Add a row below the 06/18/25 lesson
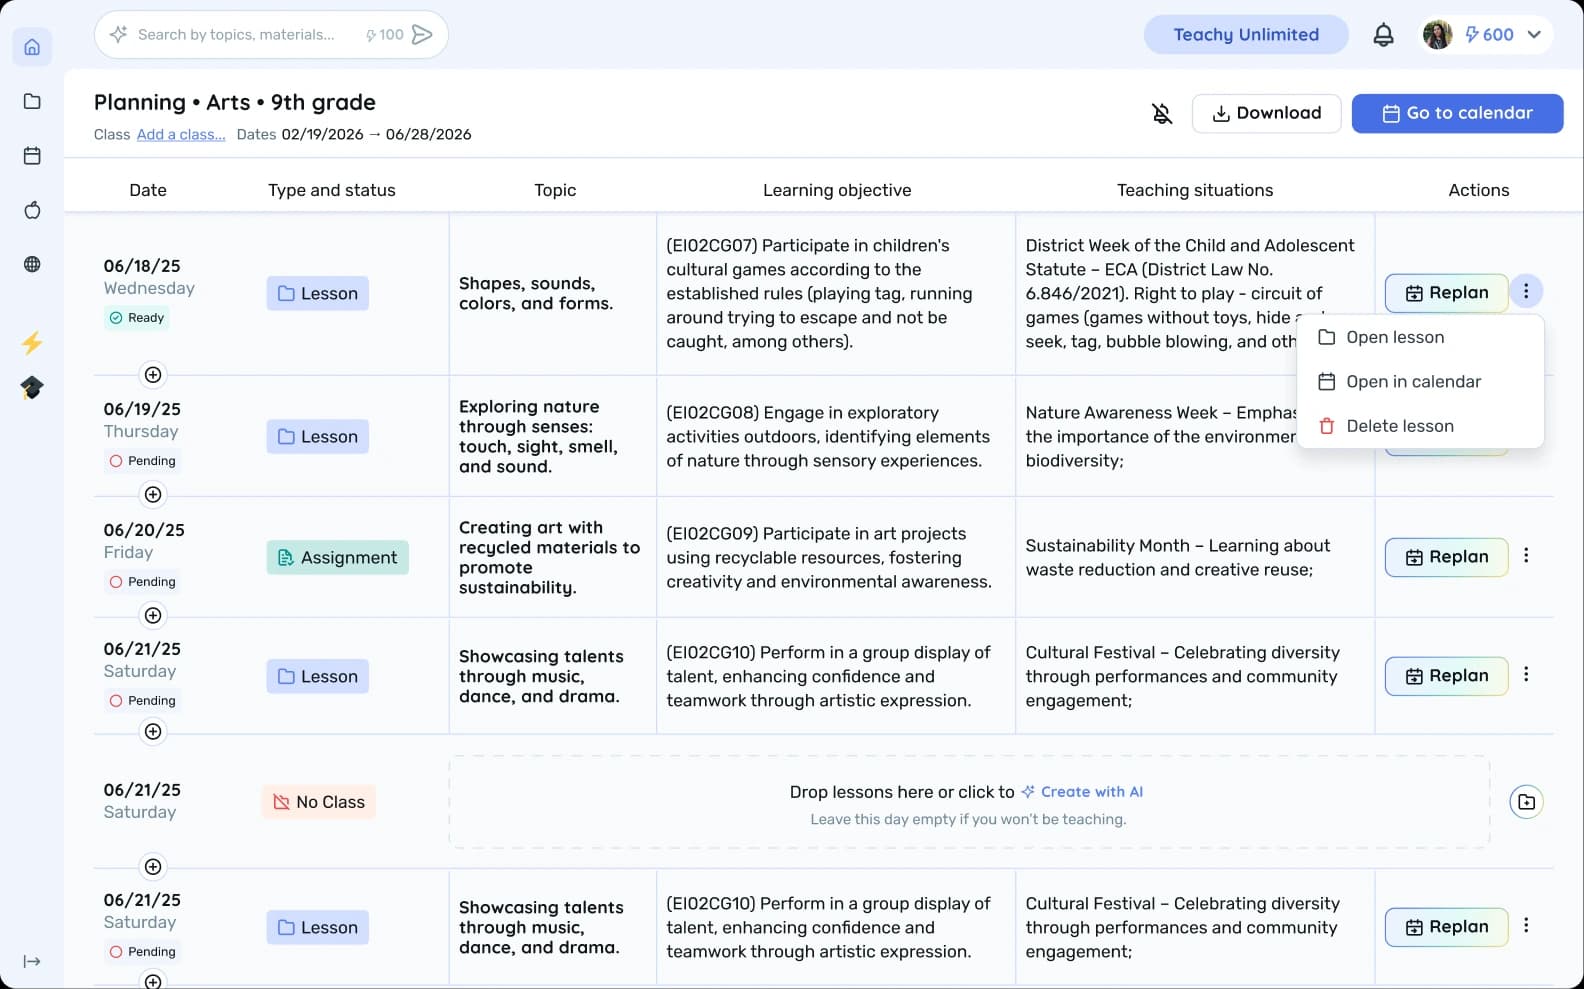This screenshot has height=989, width=1584. (153, 374)
